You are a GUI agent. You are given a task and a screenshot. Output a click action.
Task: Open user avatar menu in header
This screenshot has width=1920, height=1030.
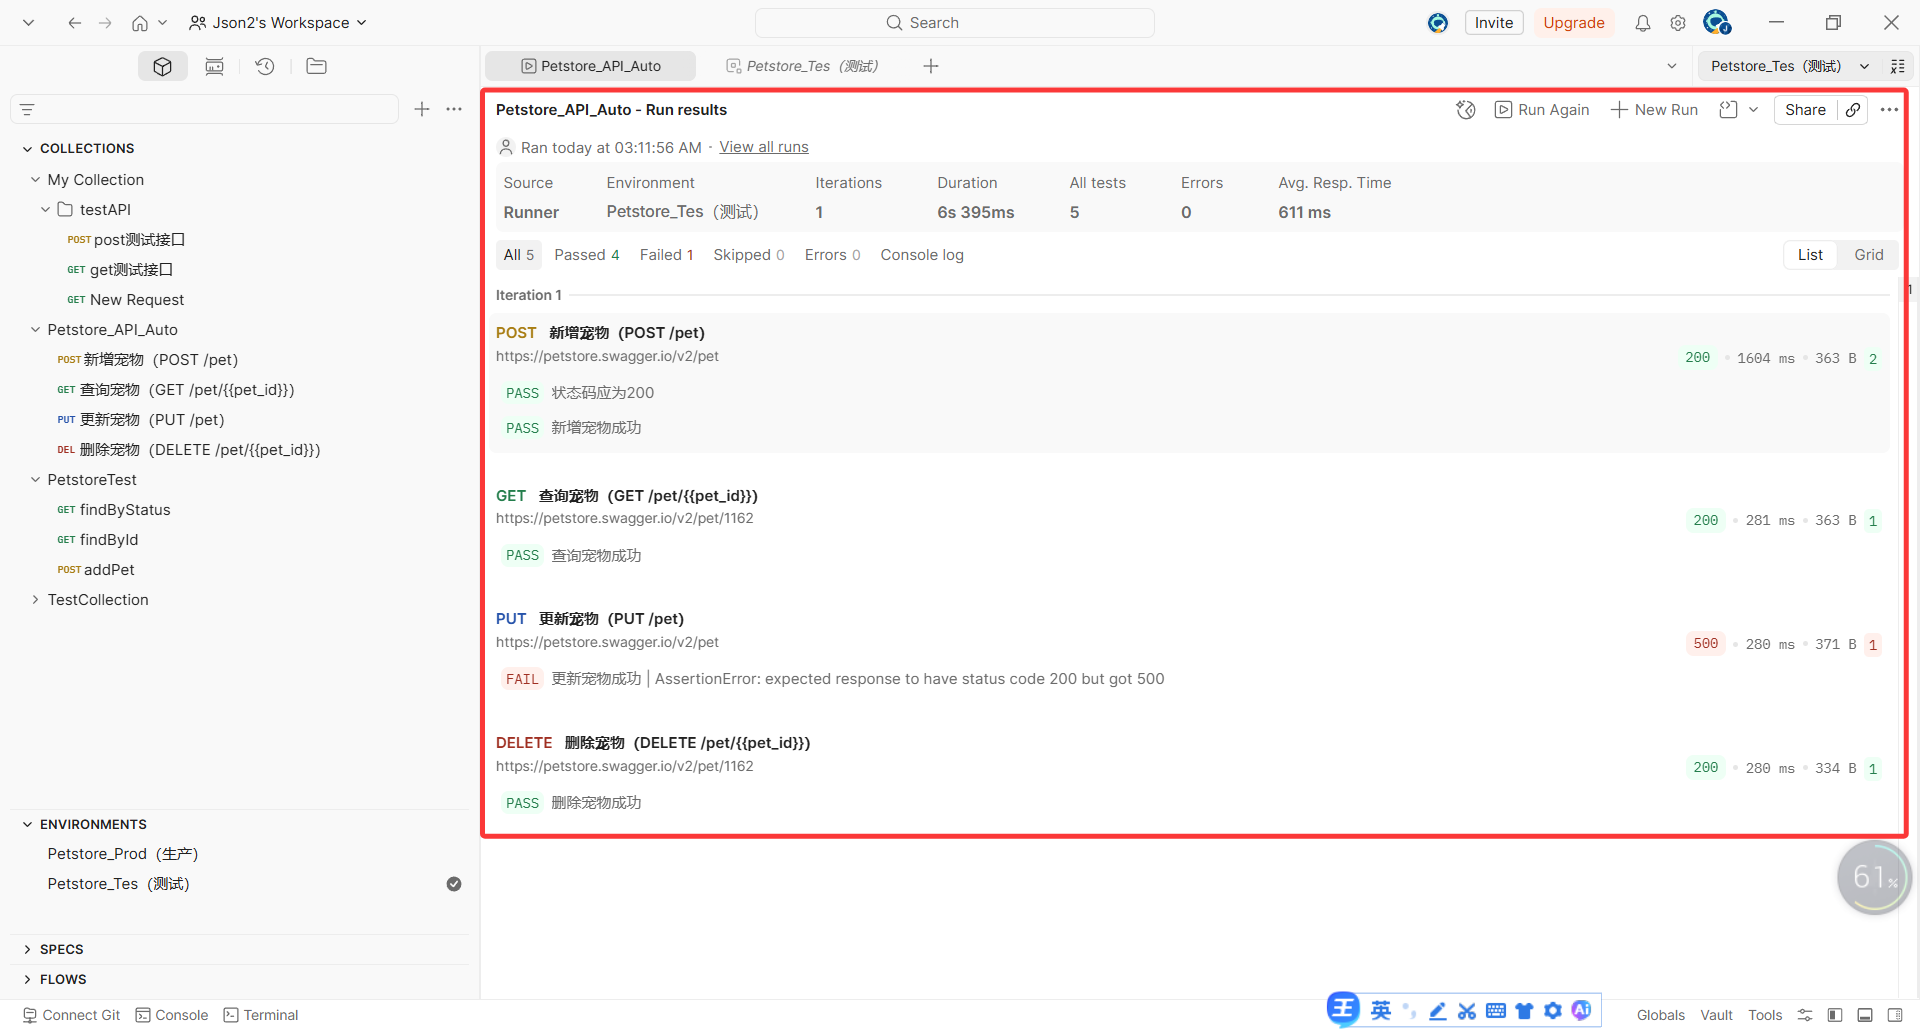point(1717,22)
